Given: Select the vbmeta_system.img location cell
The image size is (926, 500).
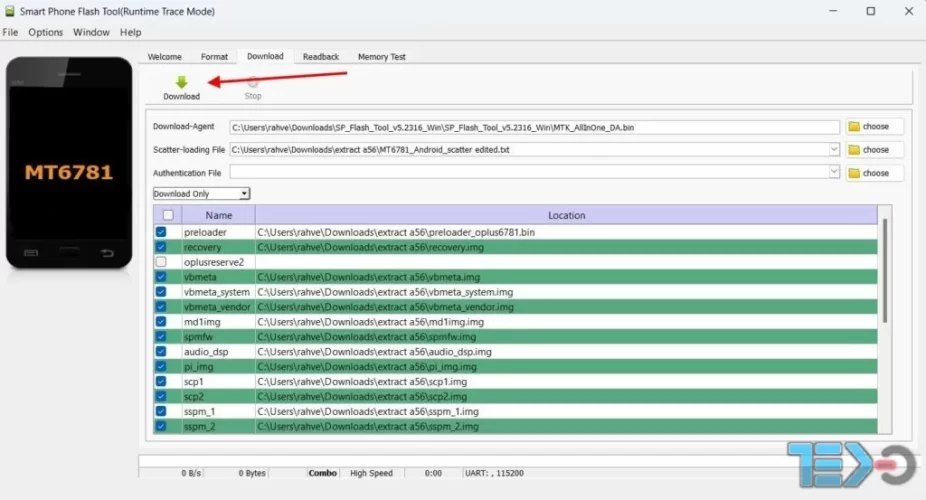Looking at the screenshot, I should coord(566,292).
